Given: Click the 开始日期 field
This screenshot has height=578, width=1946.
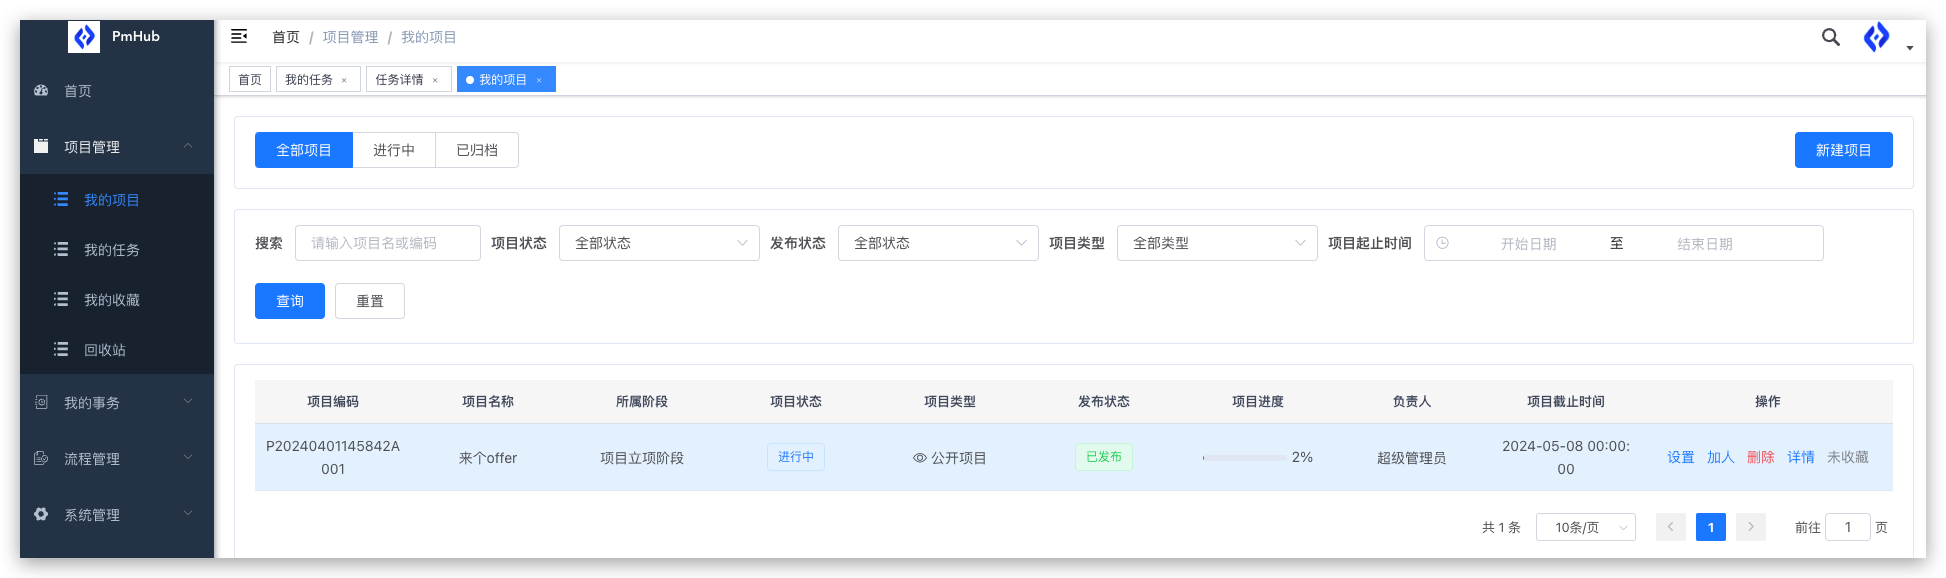Looking at the screenshot, I should 1528,243.
